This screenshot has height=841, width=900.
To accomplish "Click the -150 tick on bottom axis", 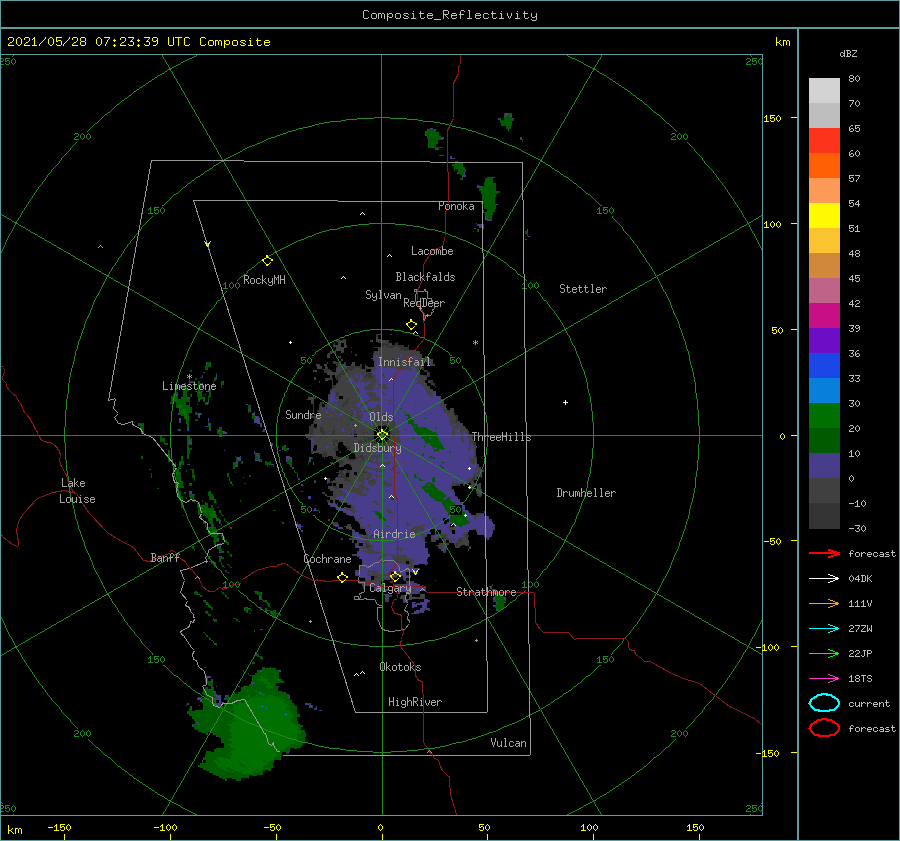I will click(x=59, y=827).
